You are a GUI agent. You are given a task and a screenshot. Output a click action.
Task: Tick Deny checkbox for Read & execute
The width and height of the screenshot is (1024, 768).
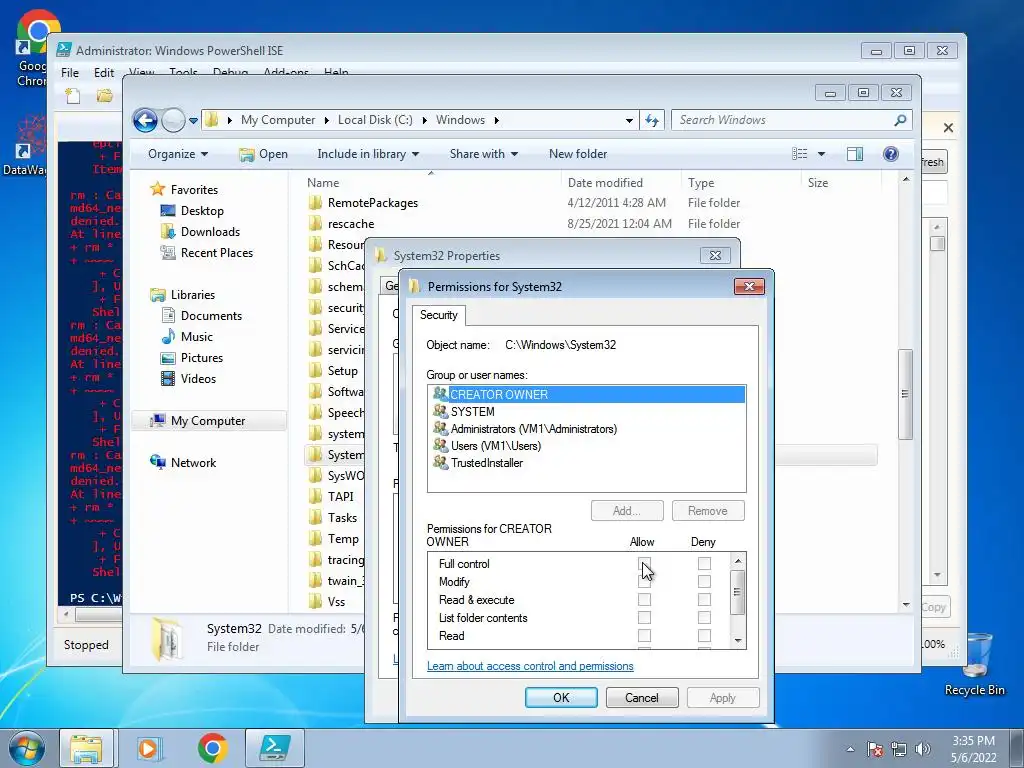pyautogui.click(x=704, y=600)
